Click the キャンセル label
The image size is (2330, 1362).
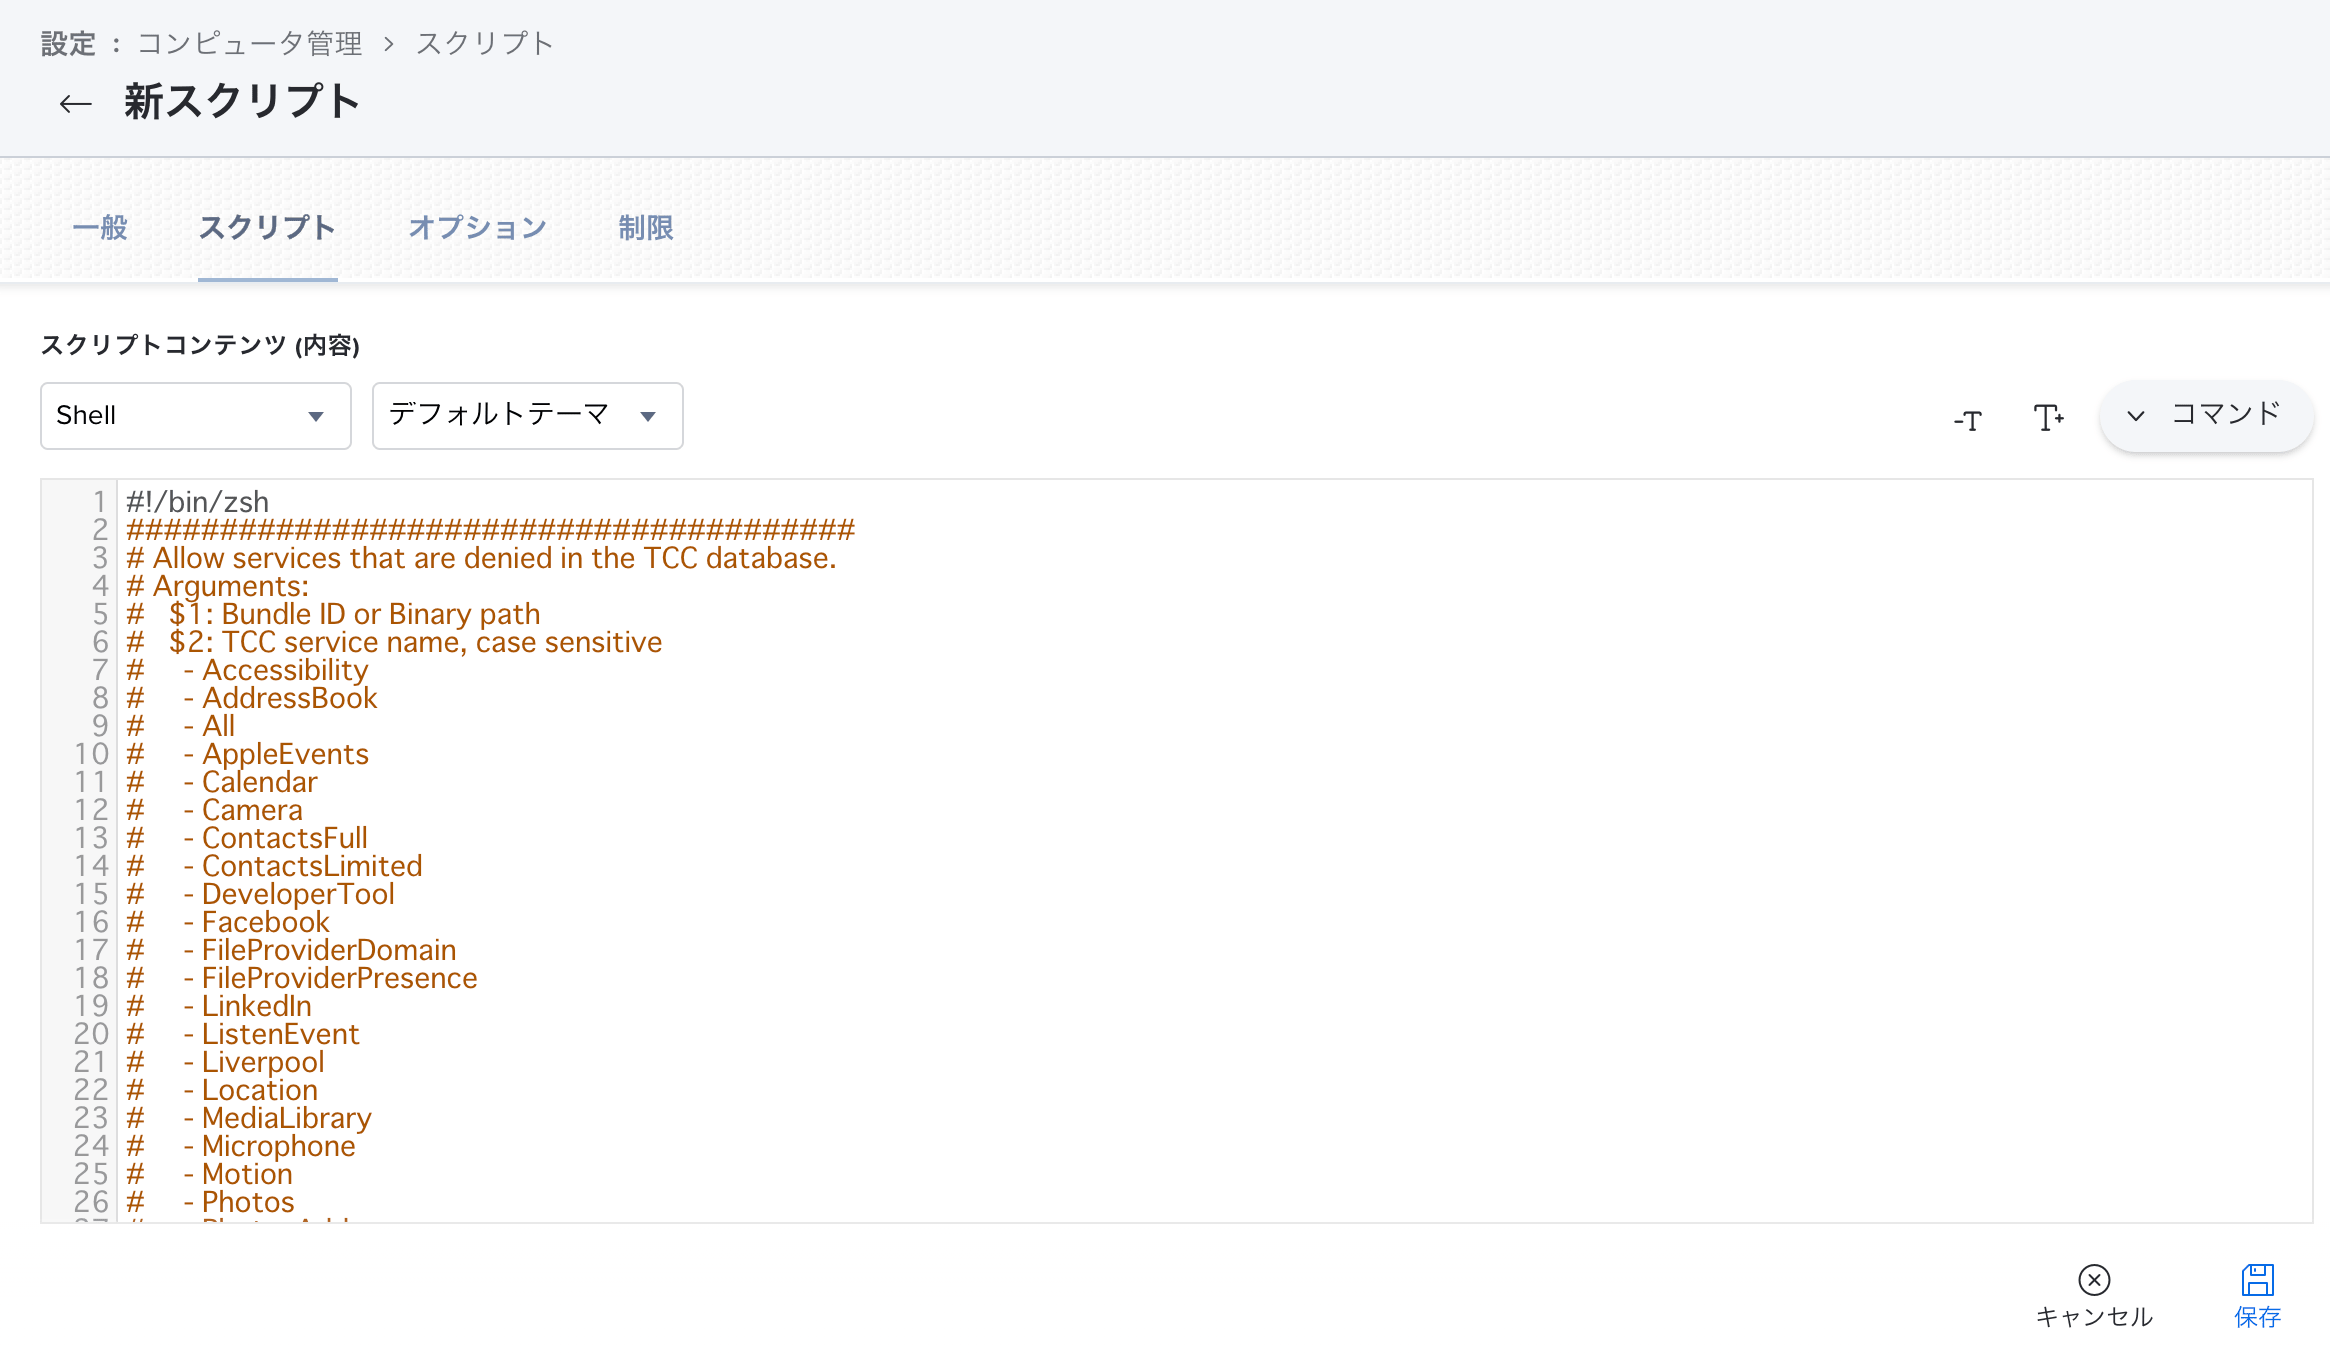point(2094,1317)
